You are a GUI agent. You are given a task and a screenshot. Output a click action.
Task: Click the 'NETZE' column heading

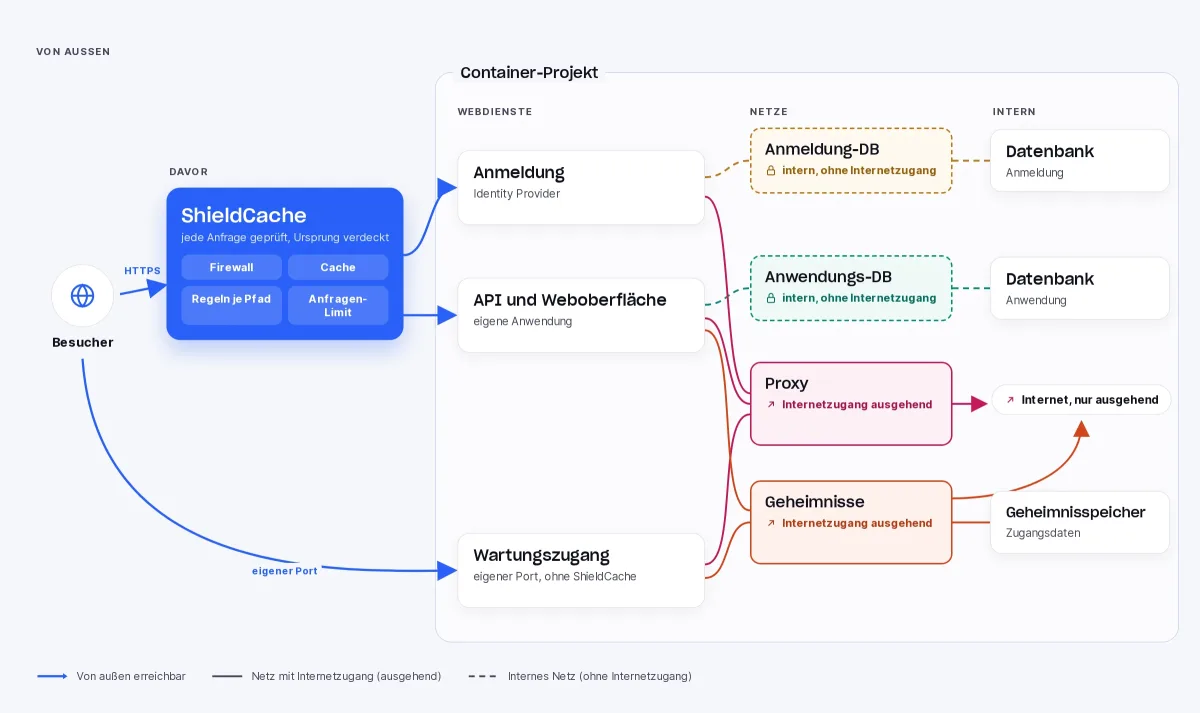pos(769,112)
